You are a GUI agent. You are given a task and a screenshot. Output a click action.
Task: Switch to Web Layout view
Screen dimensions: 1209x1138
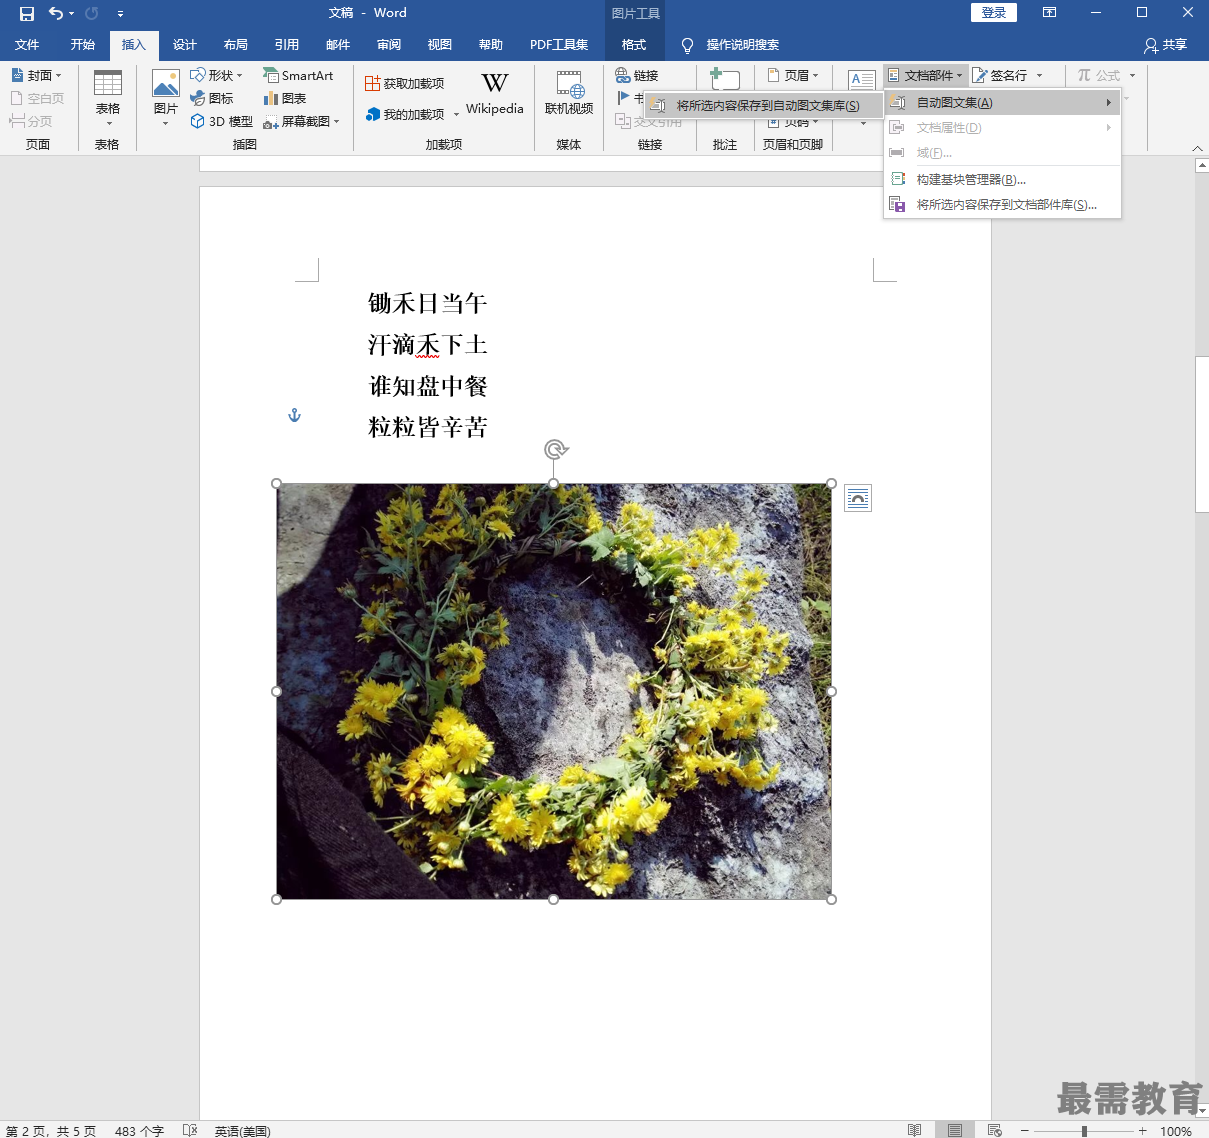tap(994, 1130)
